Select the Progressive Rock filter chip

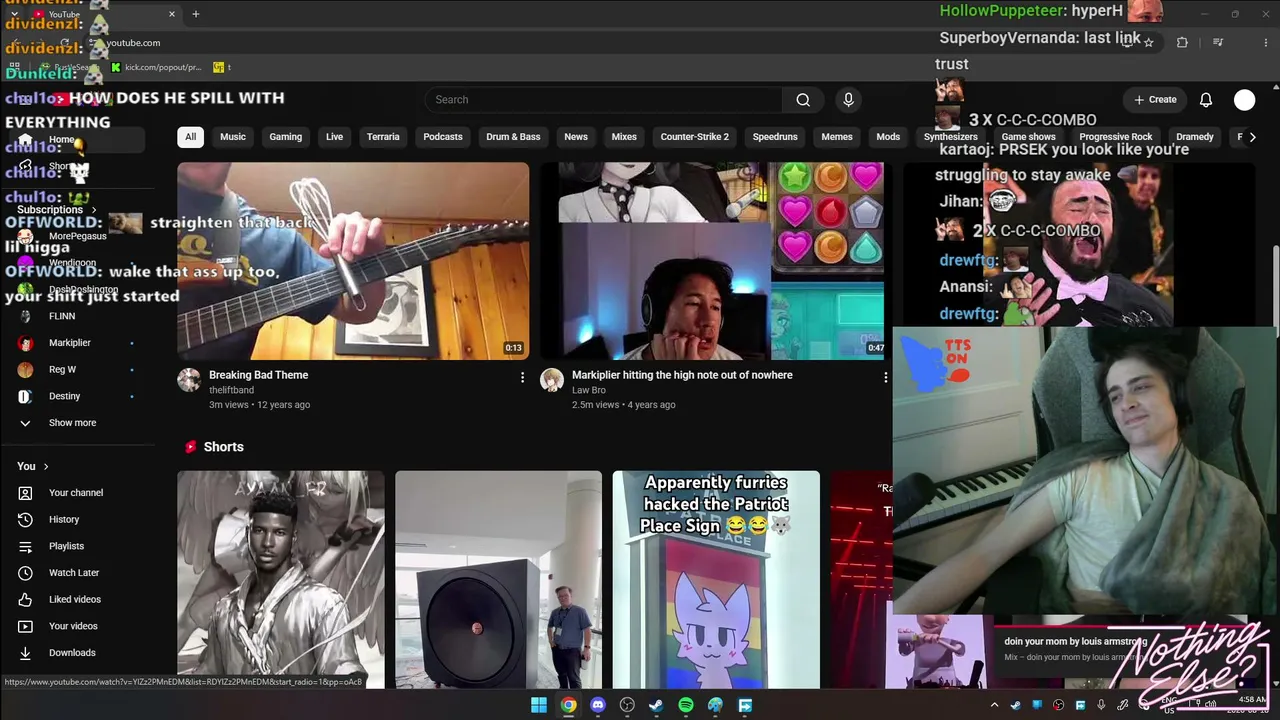[x=1116, y=137]
